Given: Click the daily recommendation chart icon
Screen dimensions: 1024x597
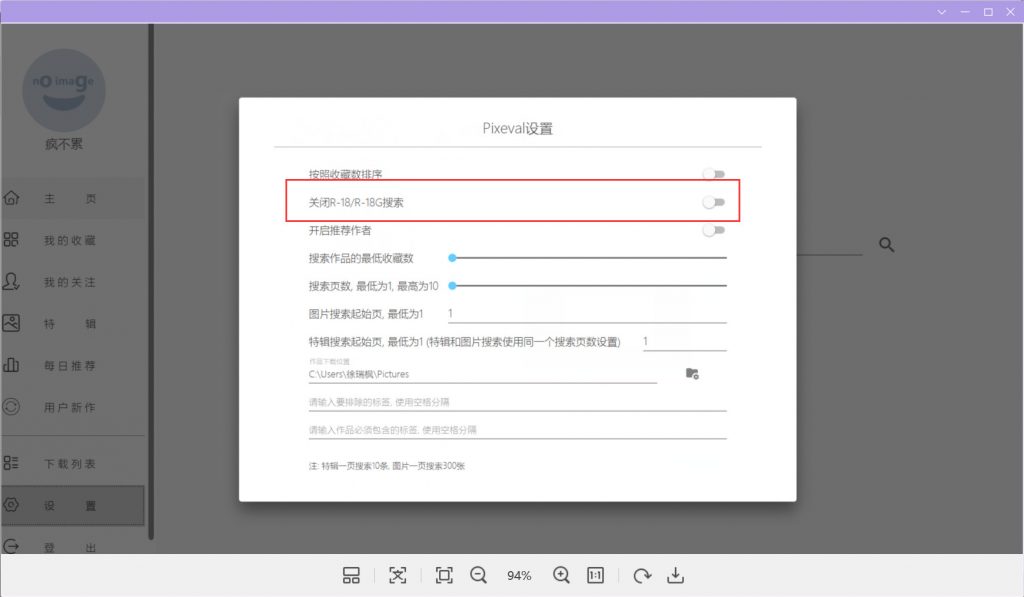Looking at the screenshot, I should click(11, 365).
